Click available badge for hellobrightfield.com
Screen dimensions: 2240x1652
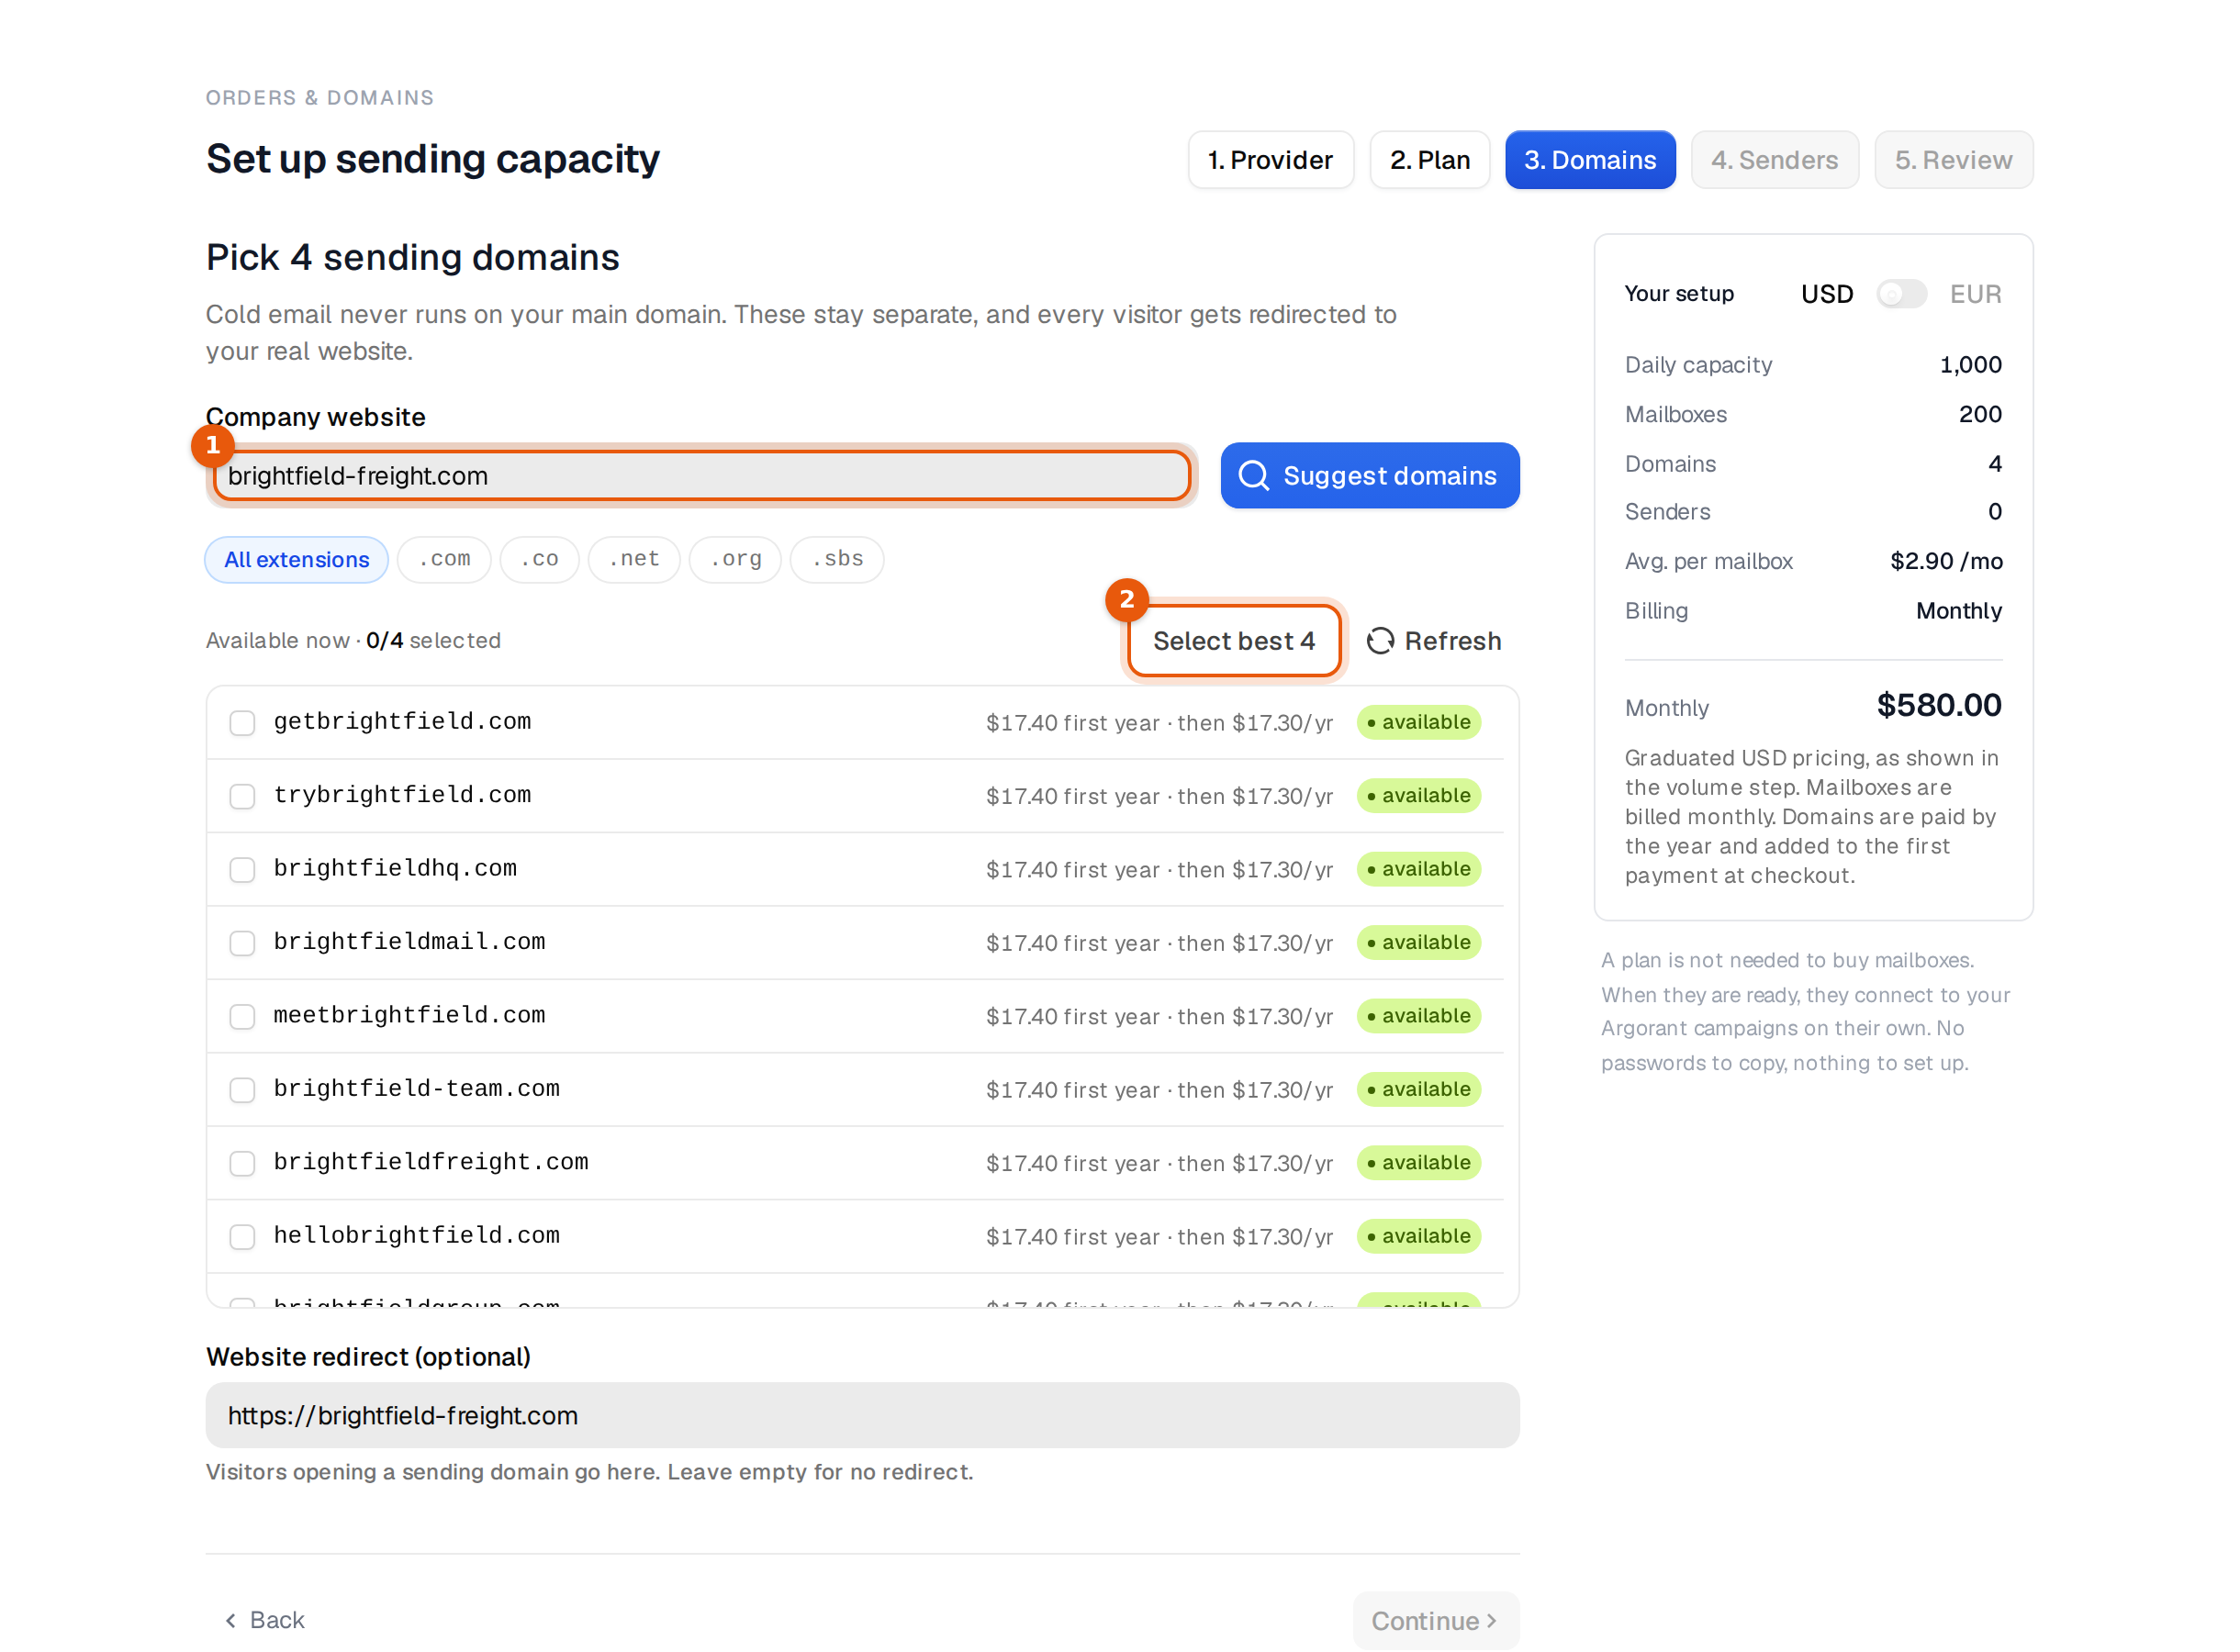click(1419, 1237)
